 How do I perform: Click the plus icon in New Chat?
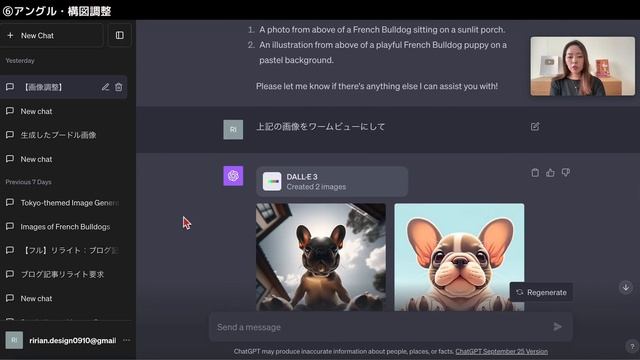[10, 36]
